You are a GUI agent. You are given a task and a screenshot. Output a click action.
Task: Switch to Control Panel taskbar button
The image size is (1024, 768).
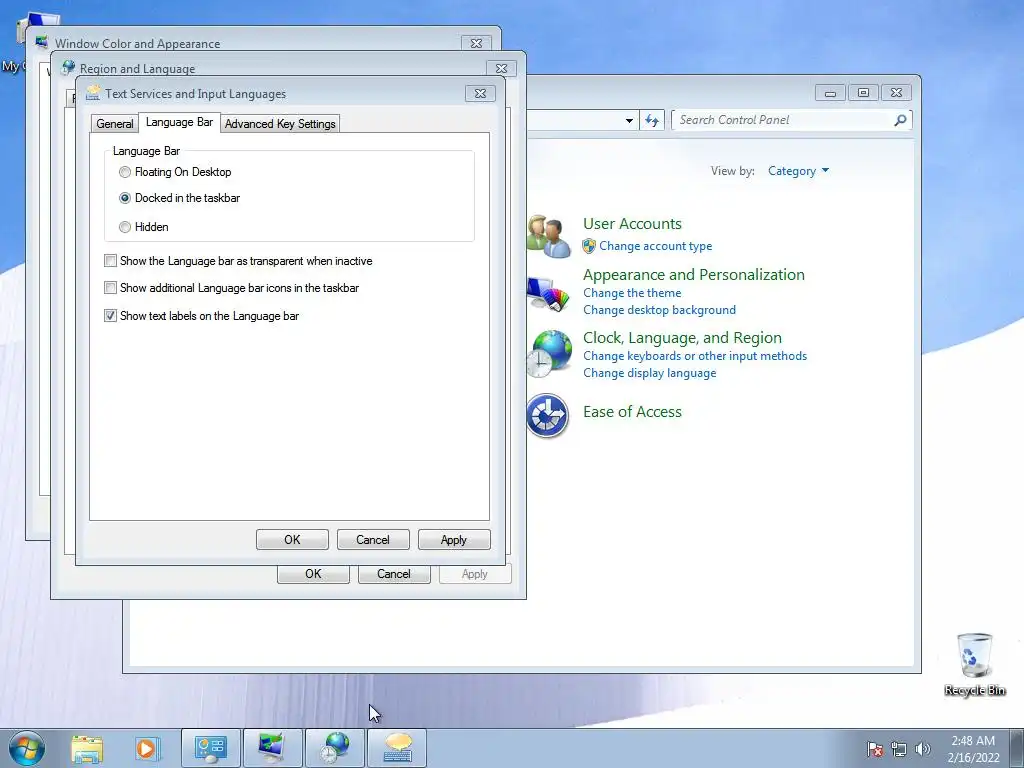click(210, 748)
